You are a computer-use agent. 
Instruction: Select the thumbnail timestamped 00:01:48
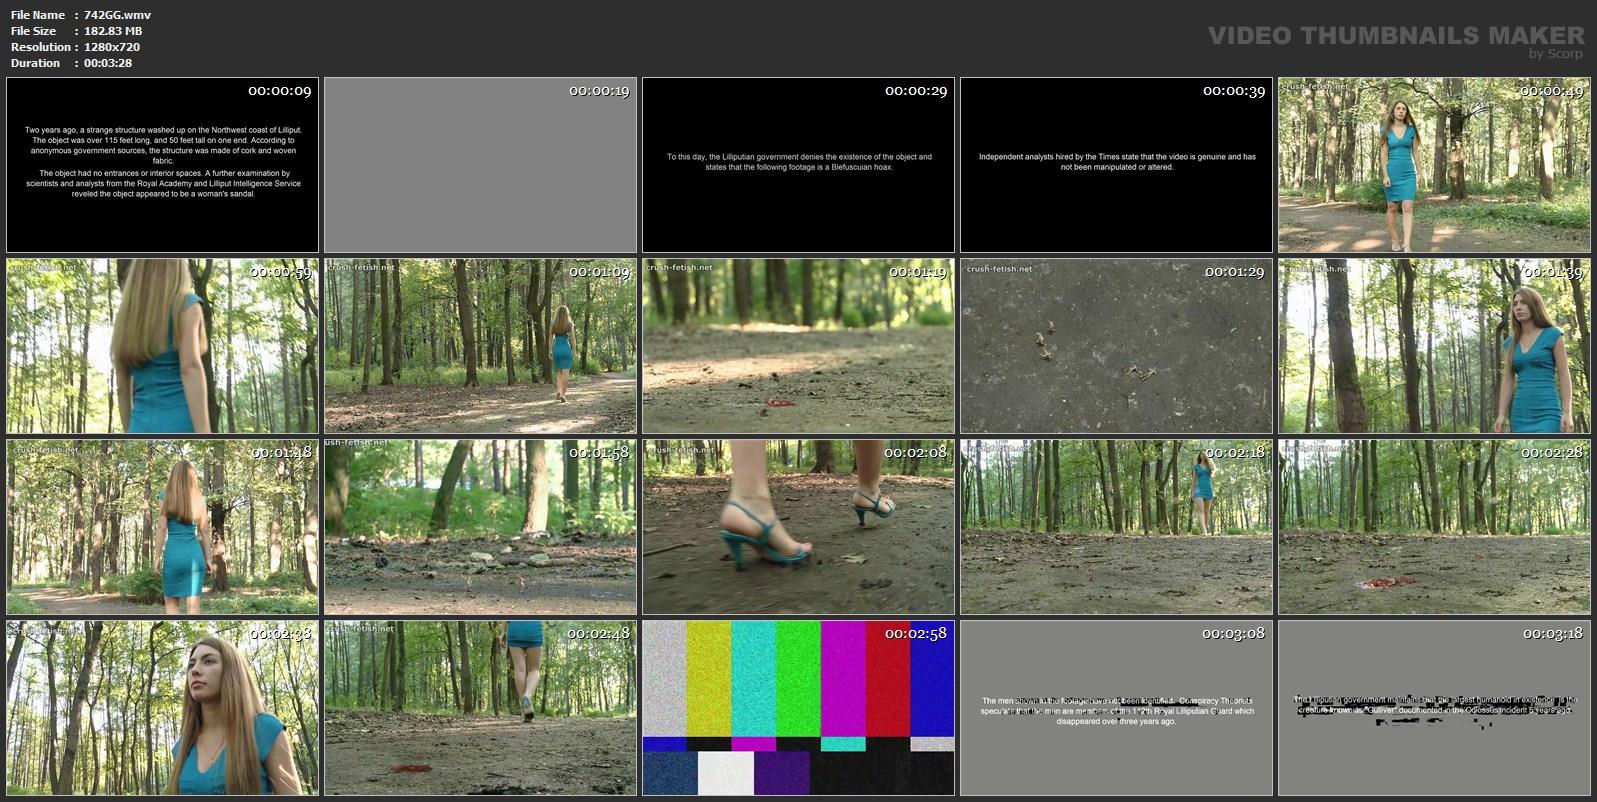point(162,527)
